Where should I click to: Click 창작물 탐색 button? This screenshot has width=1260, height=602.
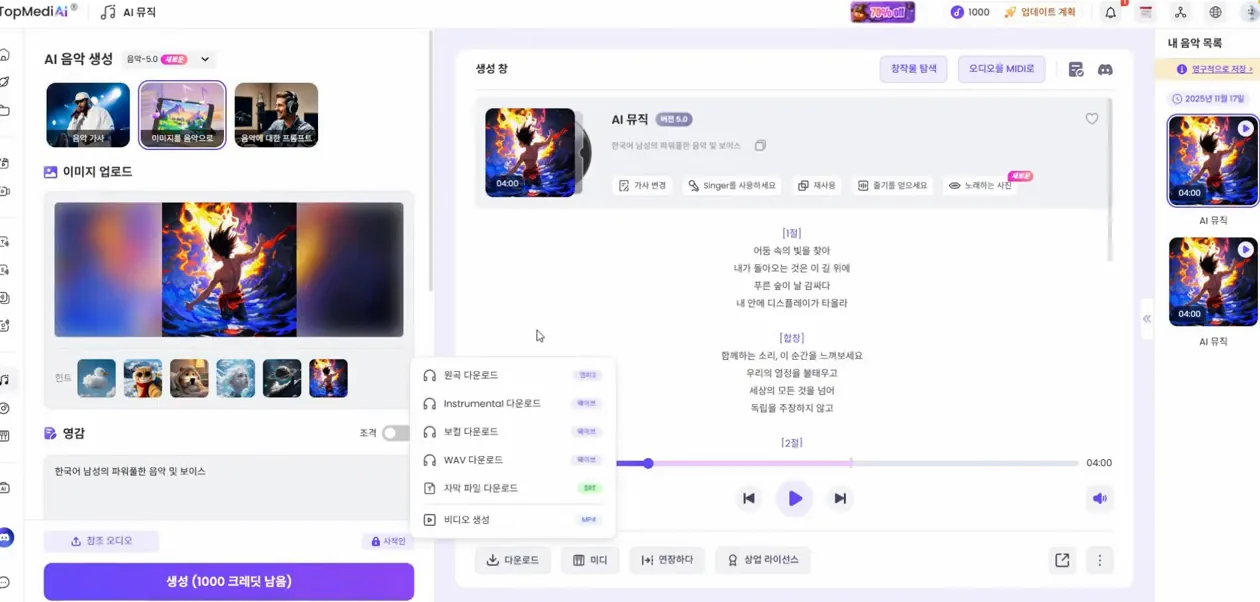[914, 69]
